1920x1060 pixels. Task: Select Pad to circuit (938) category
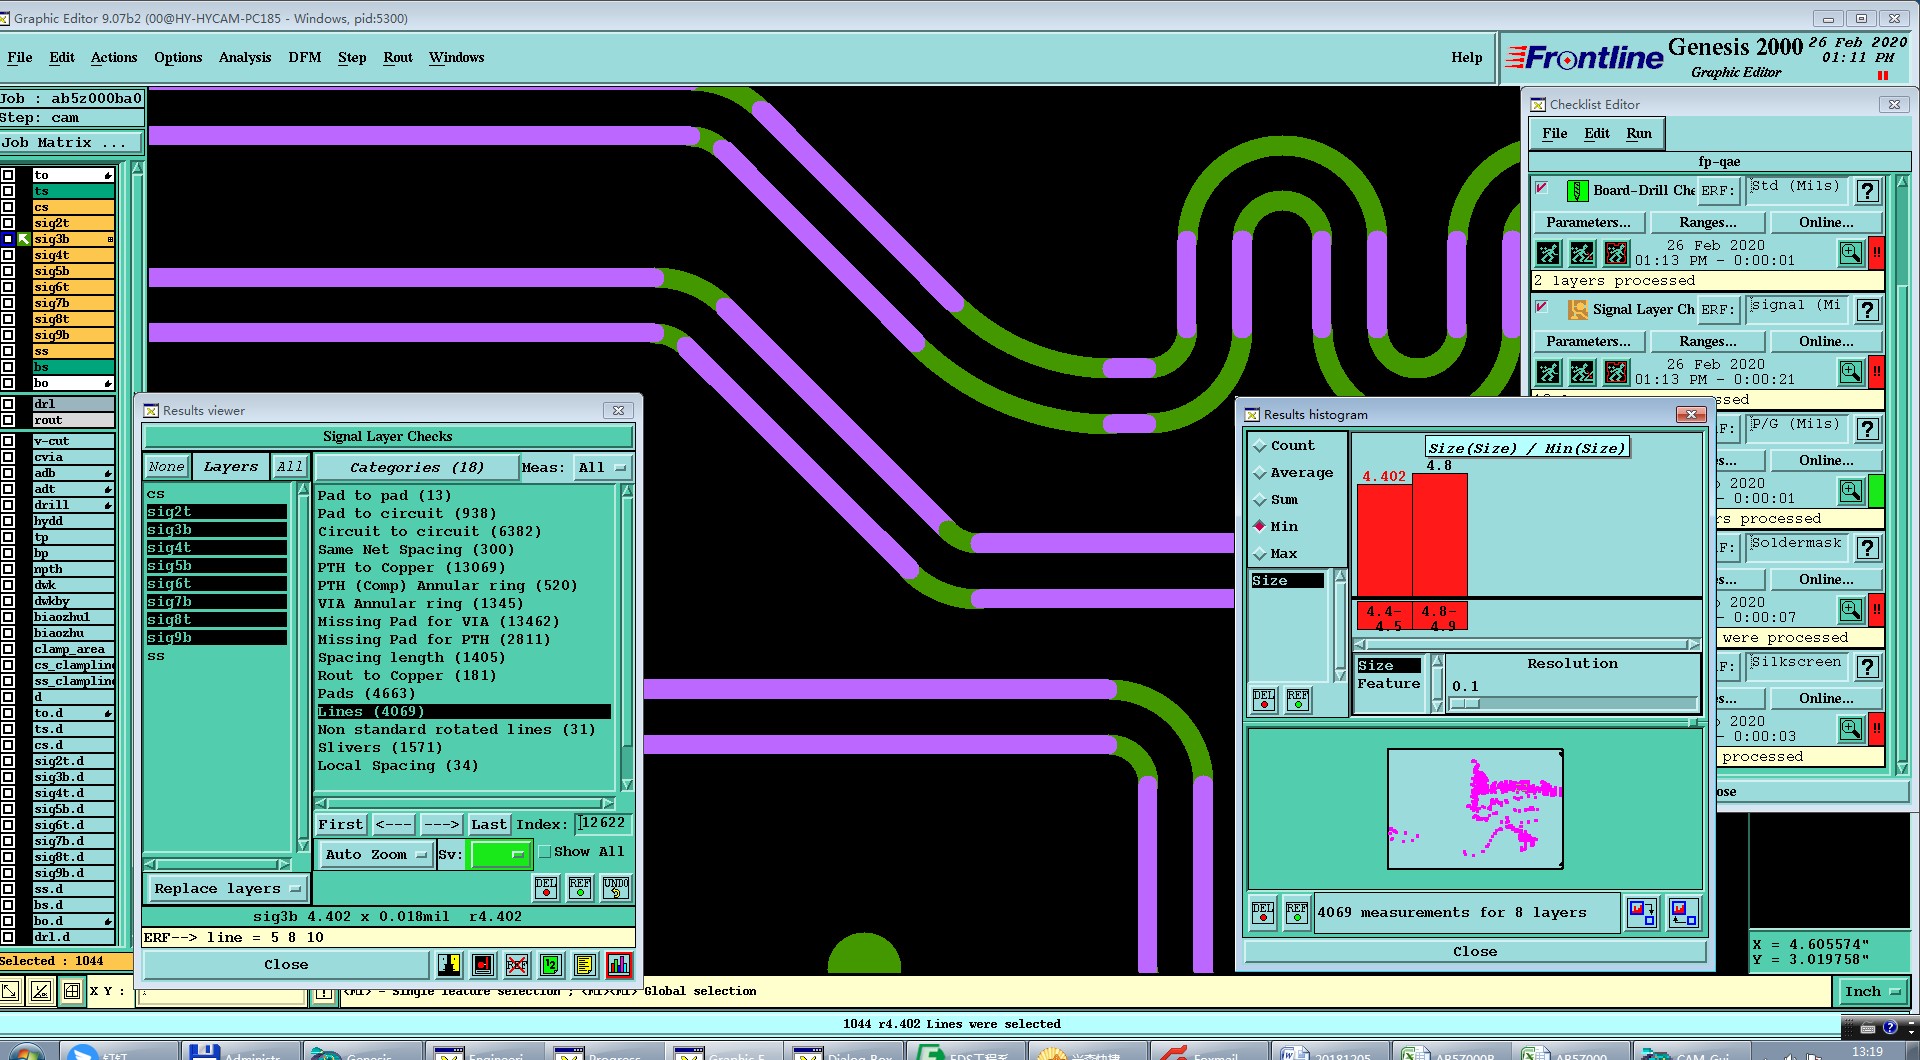click(x=406, y=513)
